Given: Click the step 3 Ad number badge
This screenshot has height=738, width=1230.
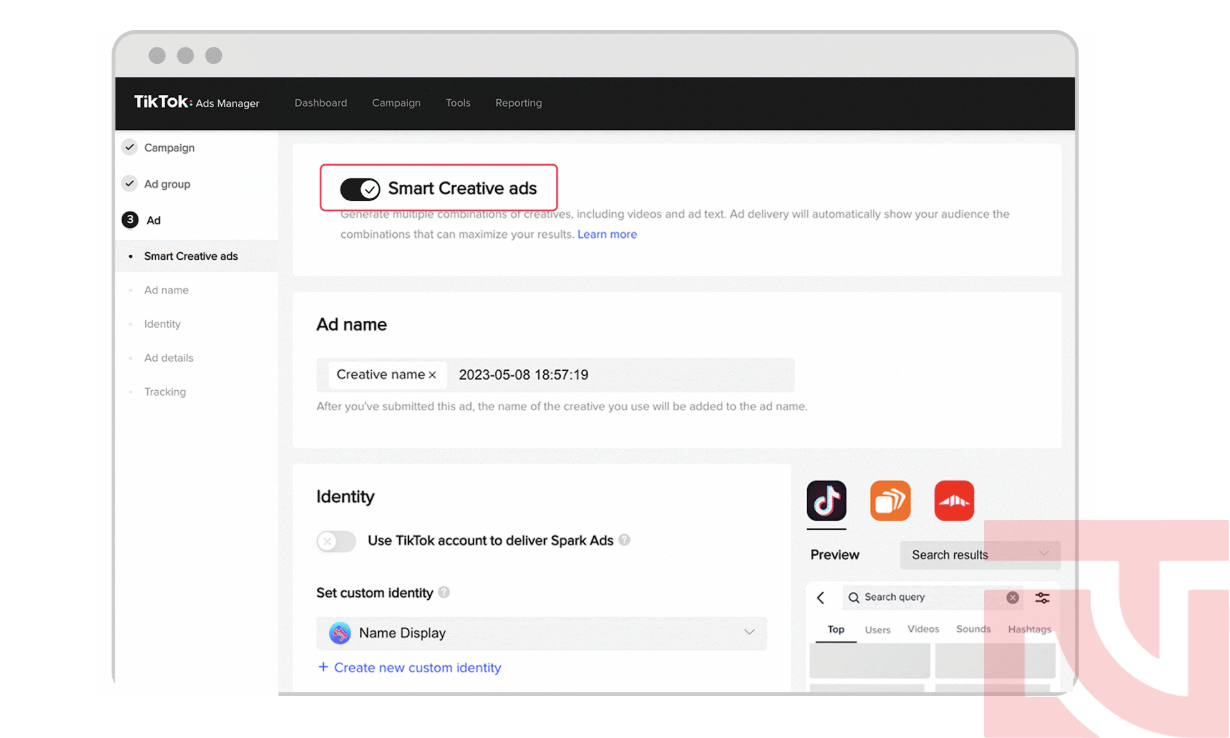Looking at the screenshot, I should coord(130,220).
